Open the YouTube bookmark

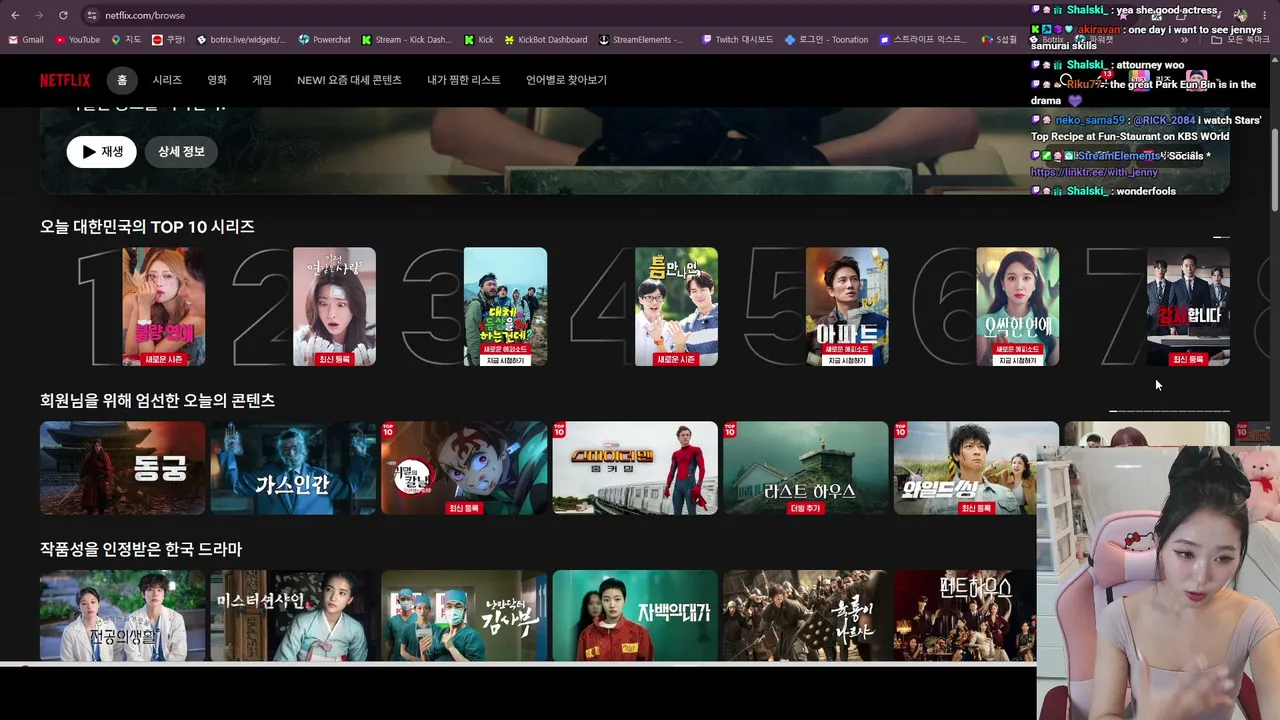pyautogui.click(x=77, y=40)
